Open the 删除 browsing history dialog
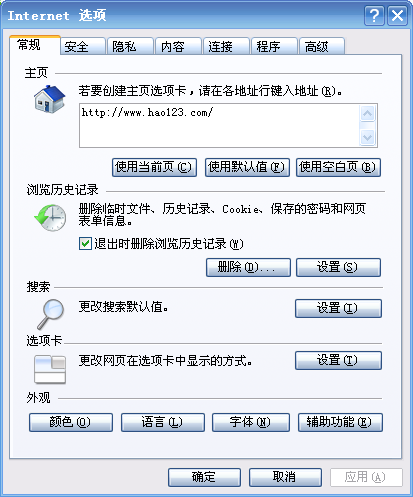Image resolution: width=413 pixels, height=497 pixels. coord(248,267)
